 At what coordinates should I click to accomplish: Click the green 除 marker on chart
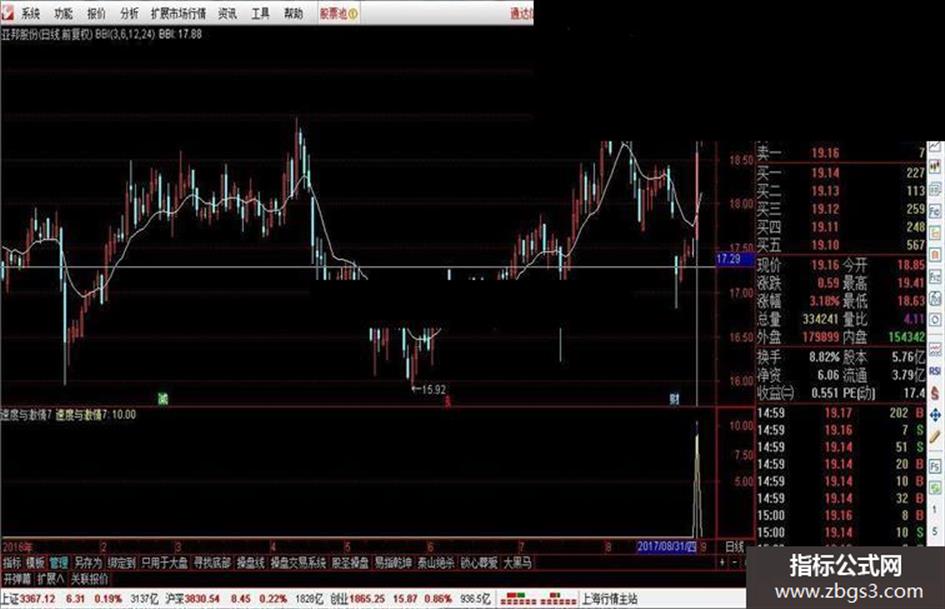(x=162, y=399)
